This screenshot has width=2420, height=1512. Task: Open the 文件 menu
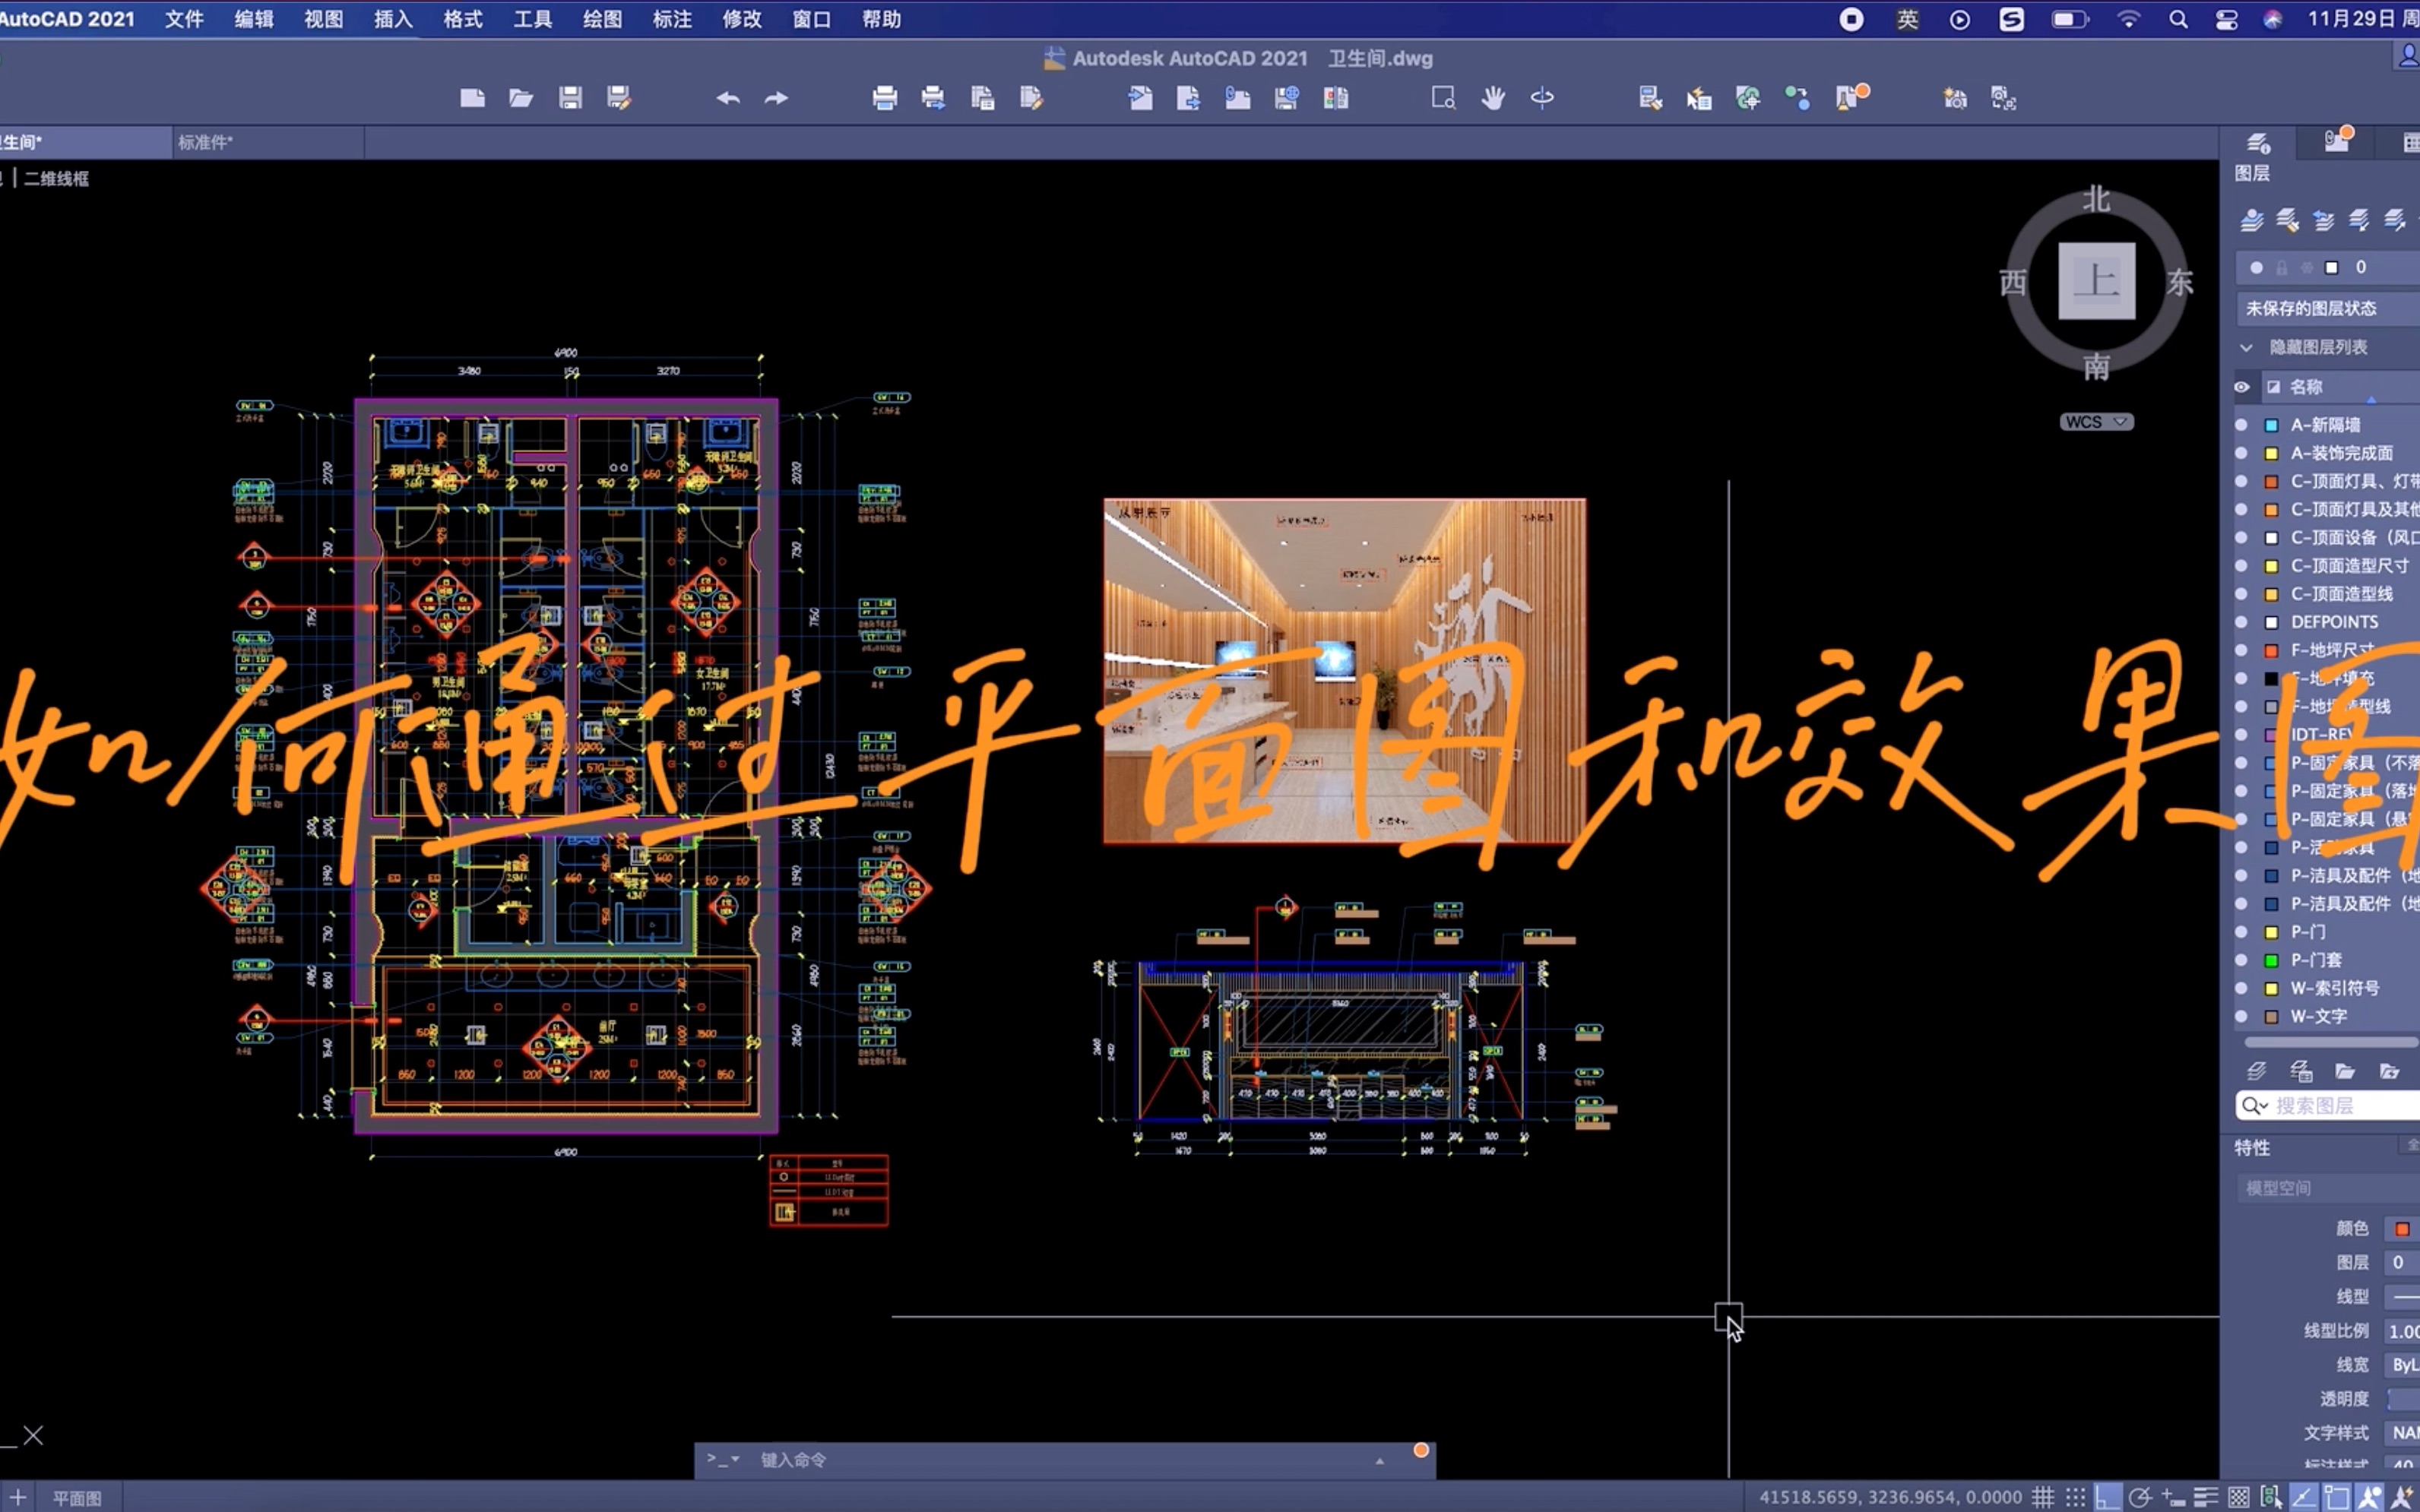[184, 19]
